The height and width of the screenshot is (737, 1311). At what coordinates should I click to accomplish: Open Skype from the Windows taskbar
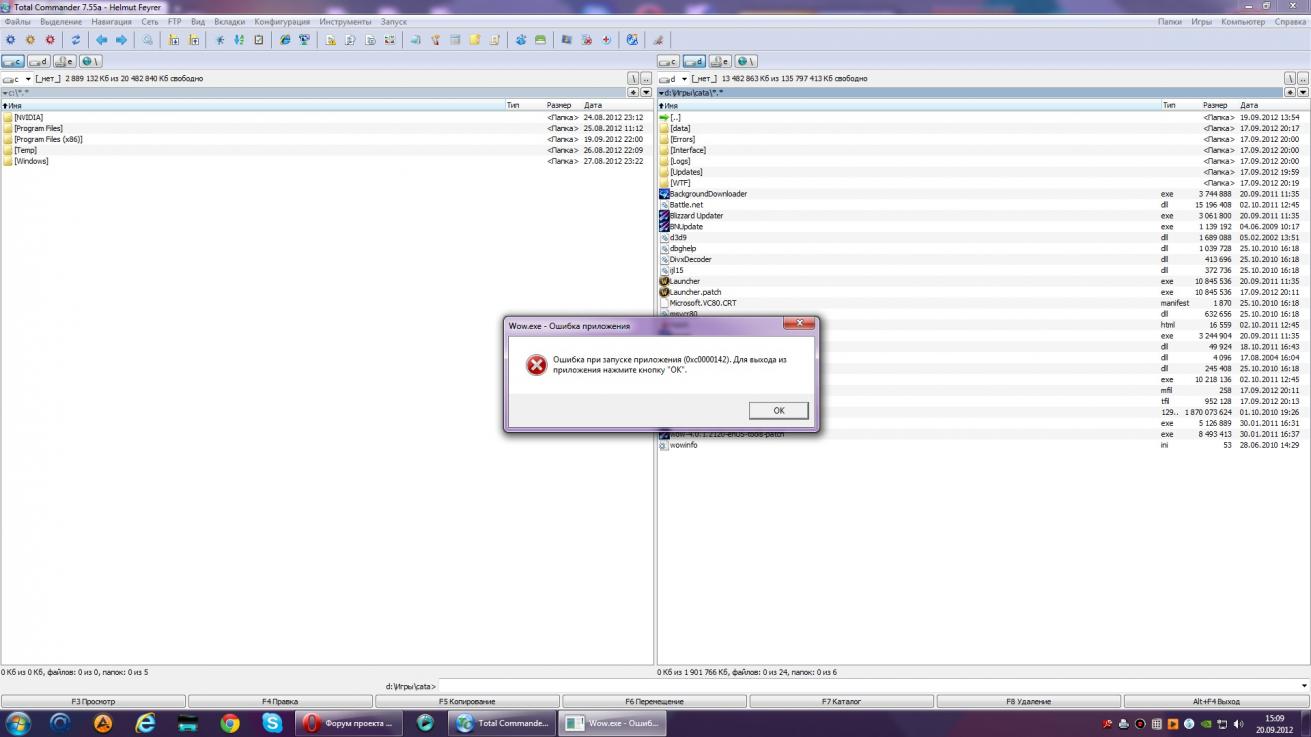click(272, 723)
